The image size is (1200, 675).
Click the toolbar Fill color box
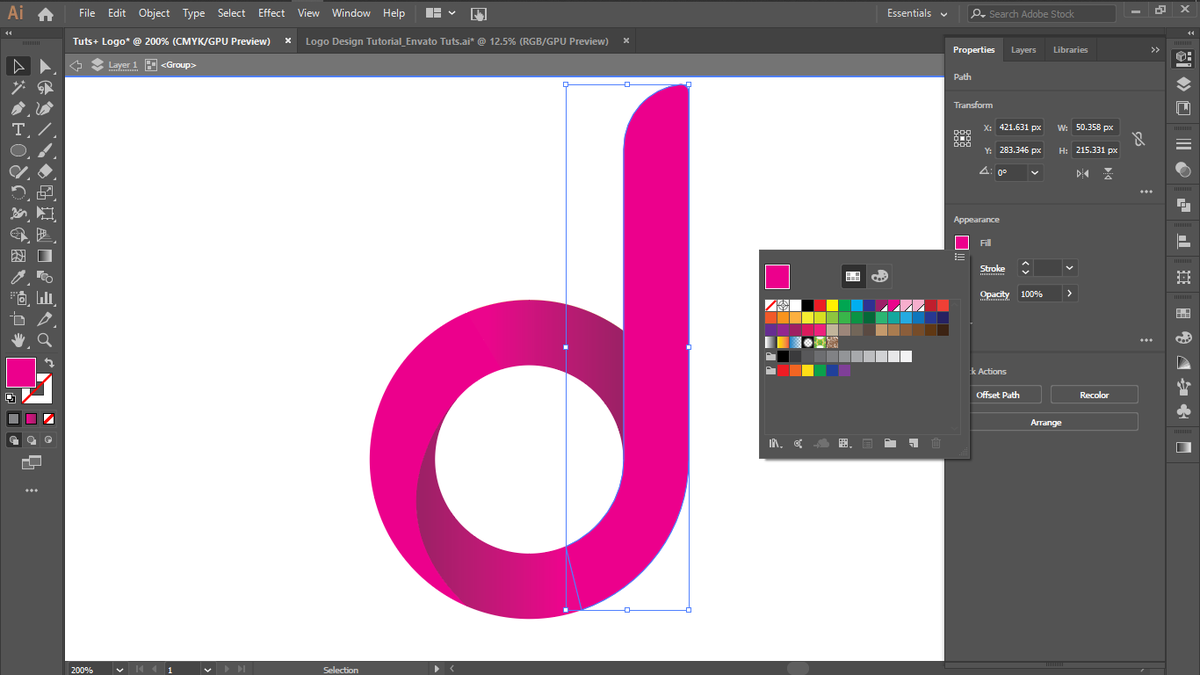pos(21,373)
